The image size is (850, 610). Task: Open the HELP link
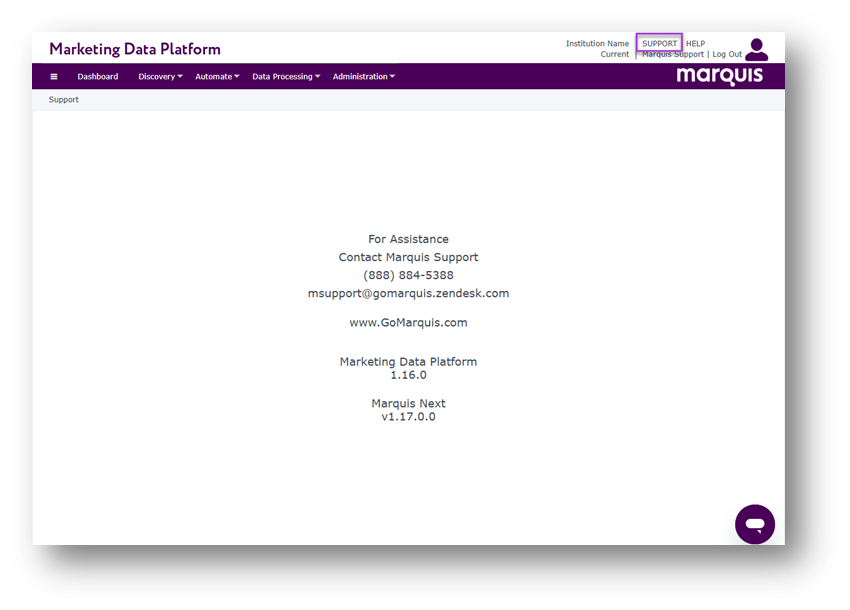(695, 44)
